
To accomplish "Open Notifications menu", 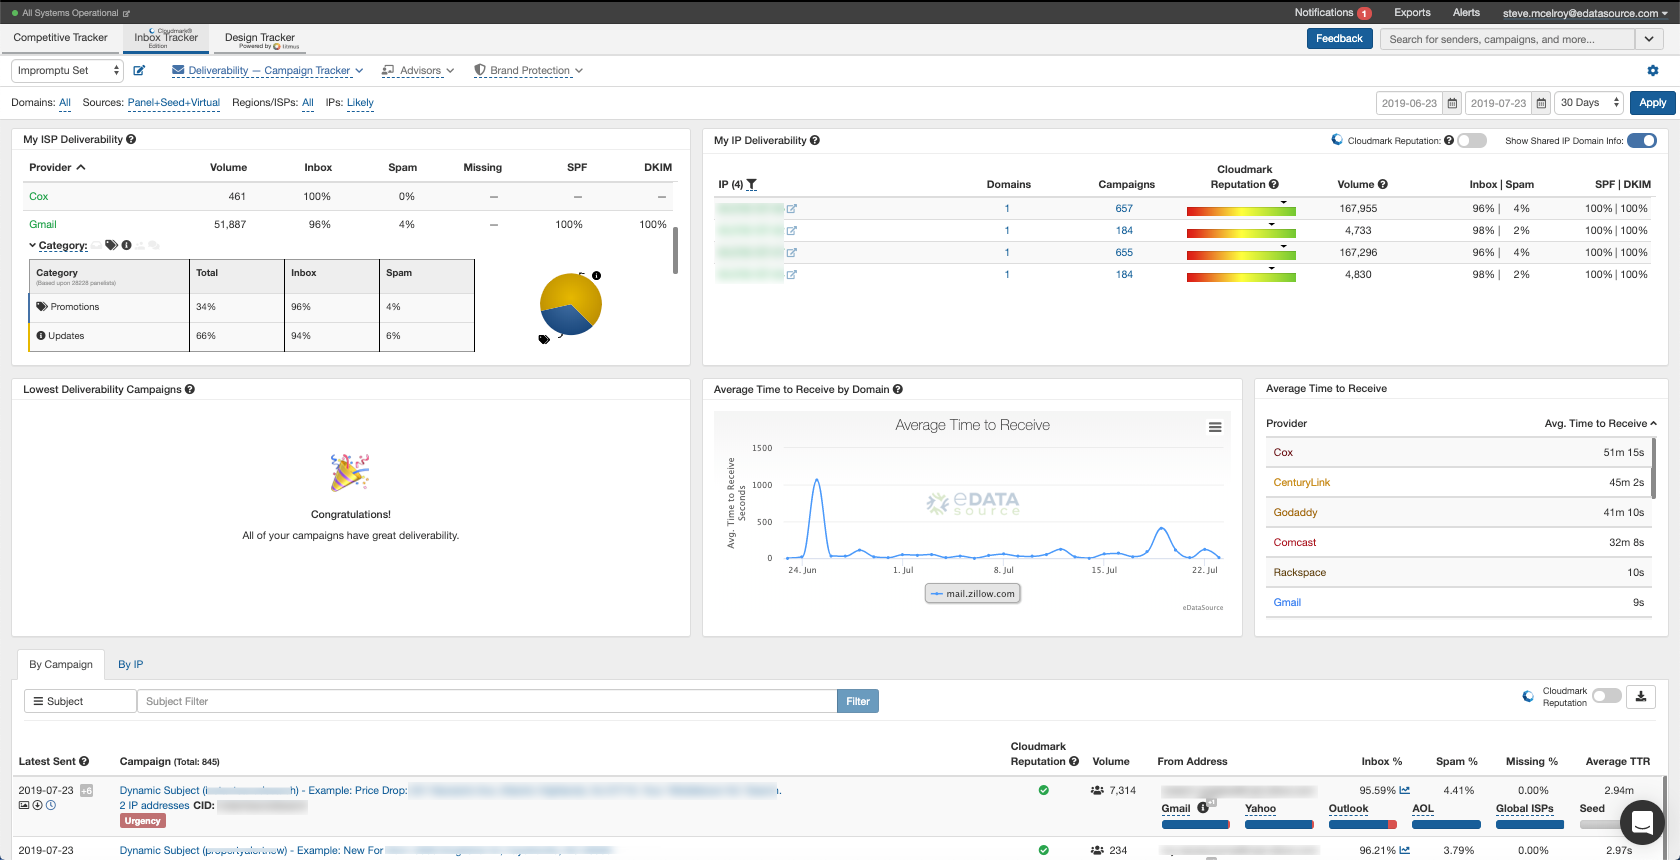I will [x=1332, y=13].
